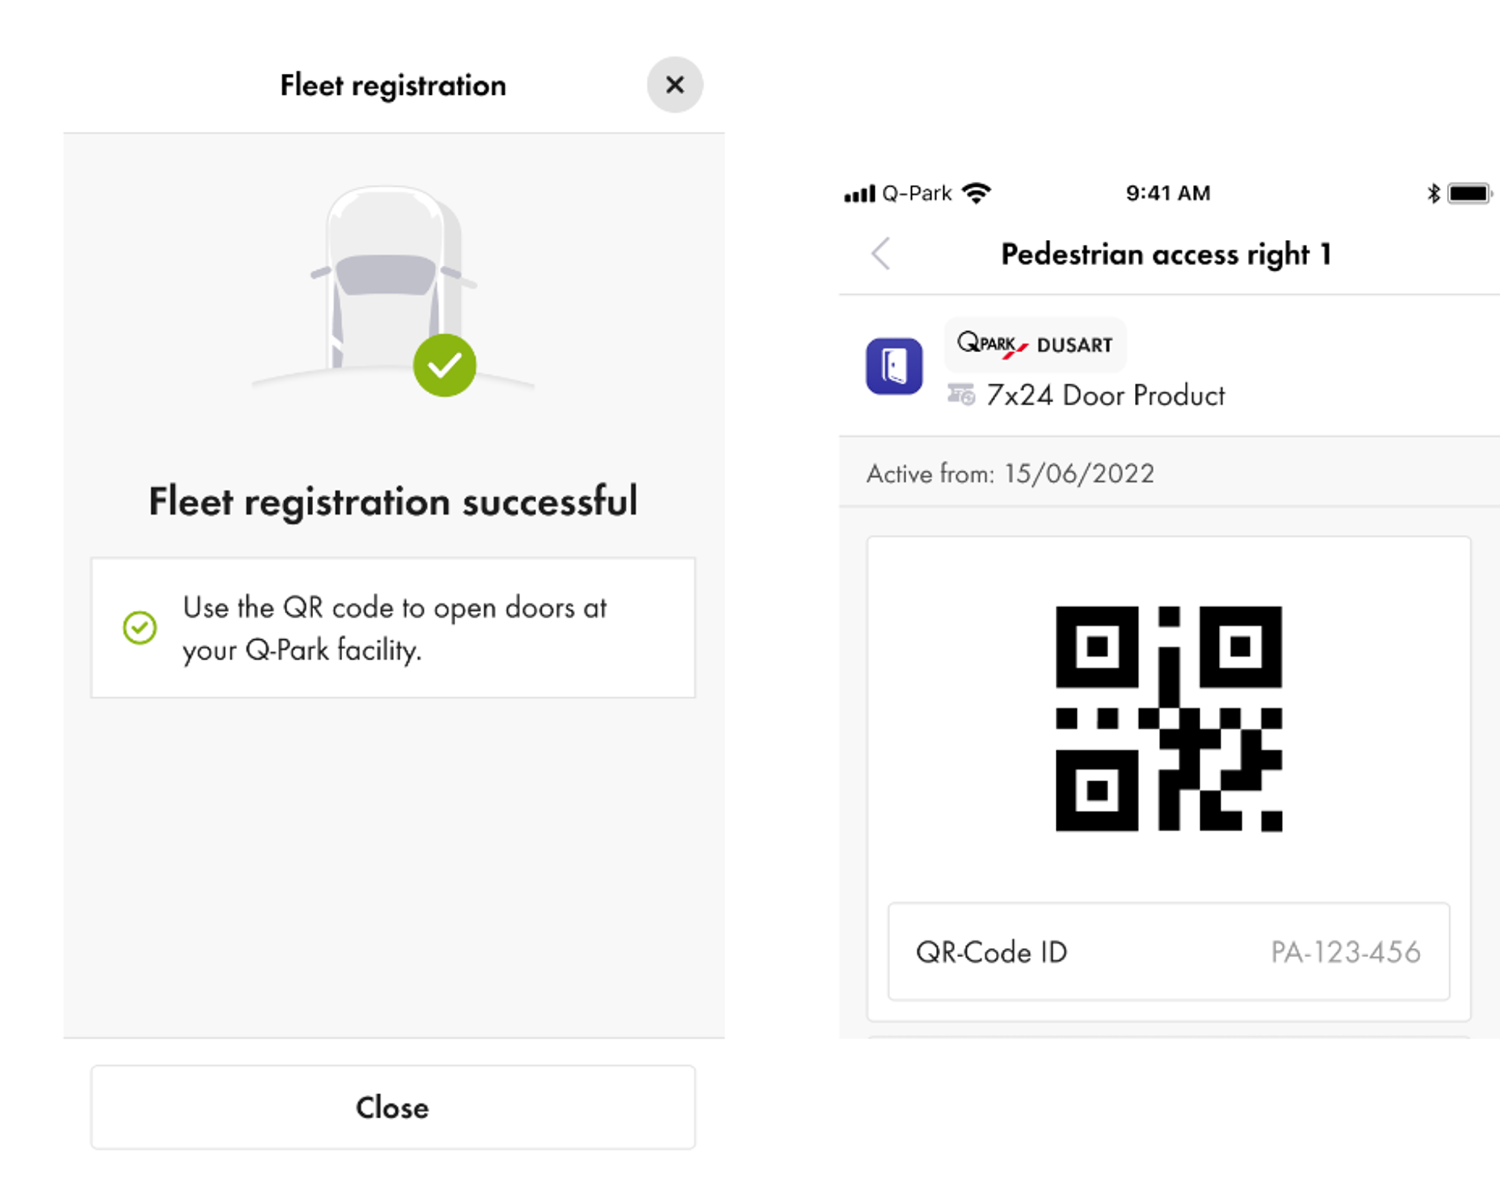
Task: Tap the QR code image
Action: point(1168,718)
